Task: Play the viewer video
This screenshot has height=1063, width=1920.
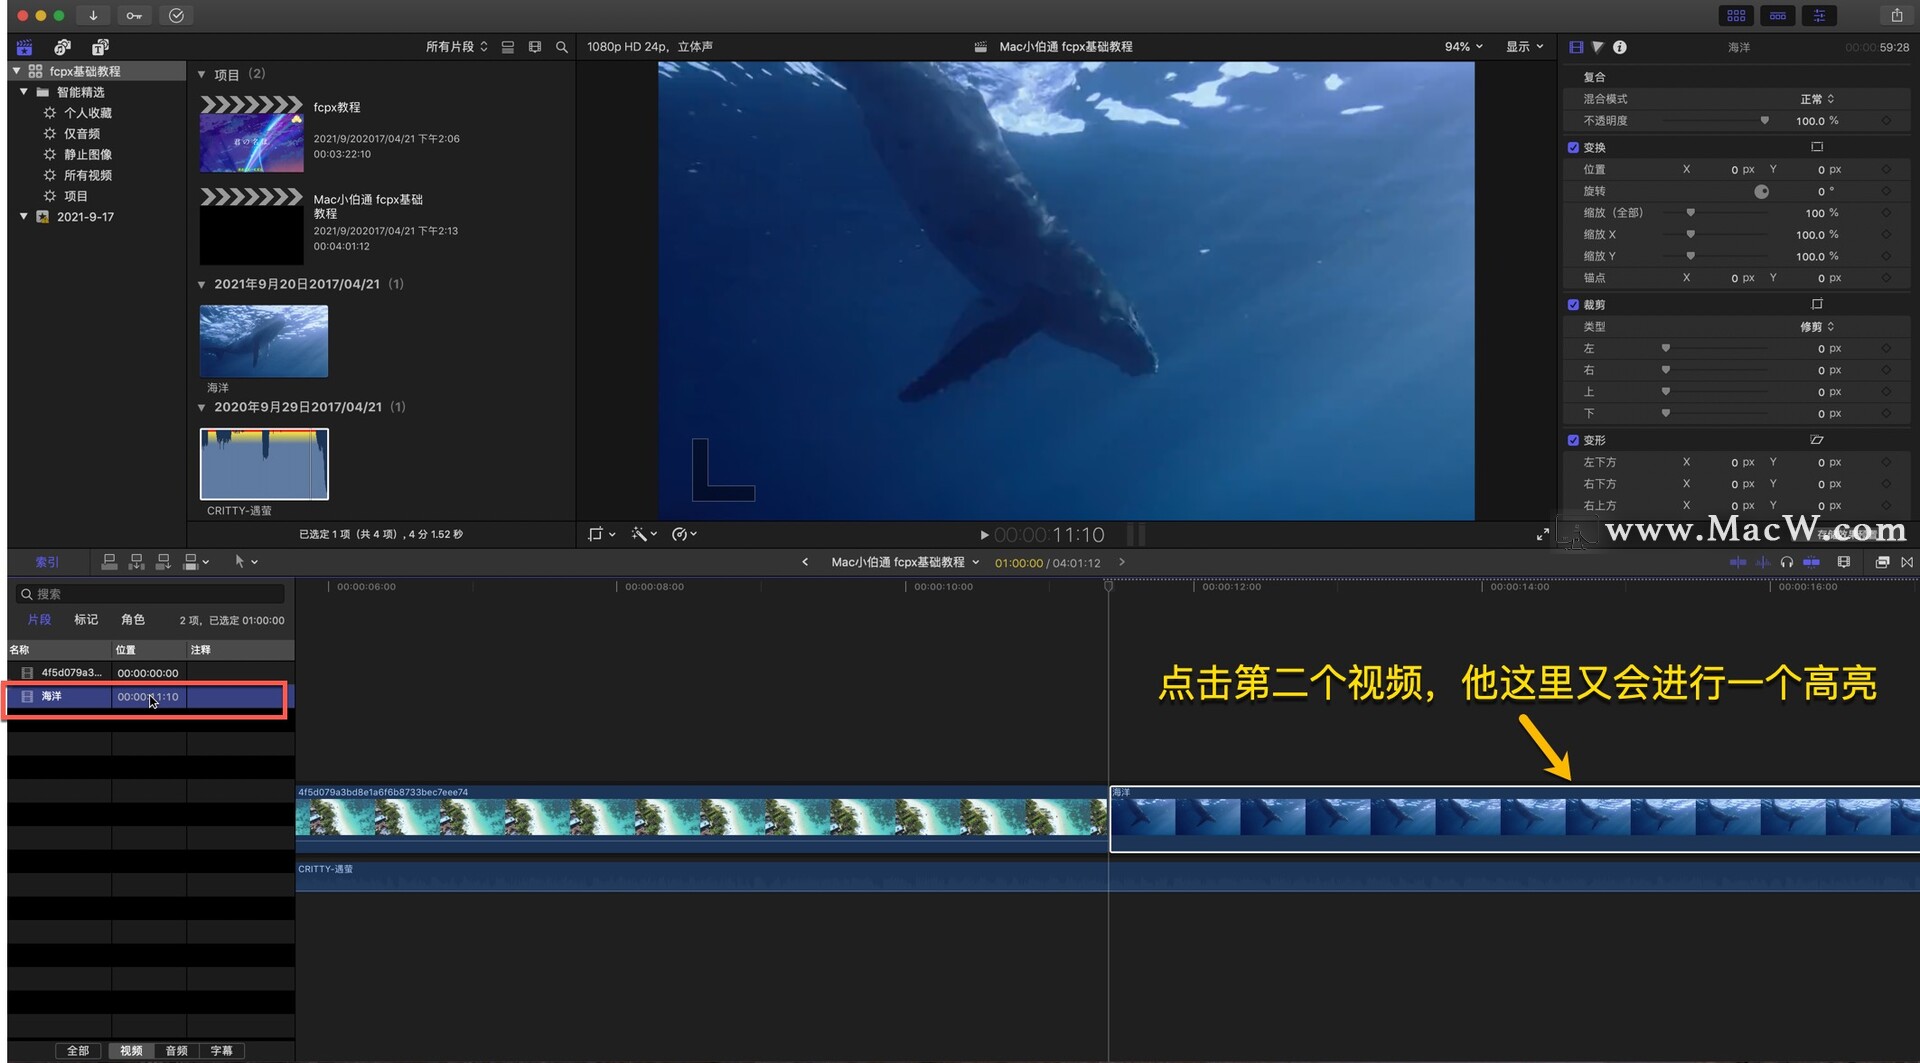Action: pyautogui.click(x=984, y=535)
